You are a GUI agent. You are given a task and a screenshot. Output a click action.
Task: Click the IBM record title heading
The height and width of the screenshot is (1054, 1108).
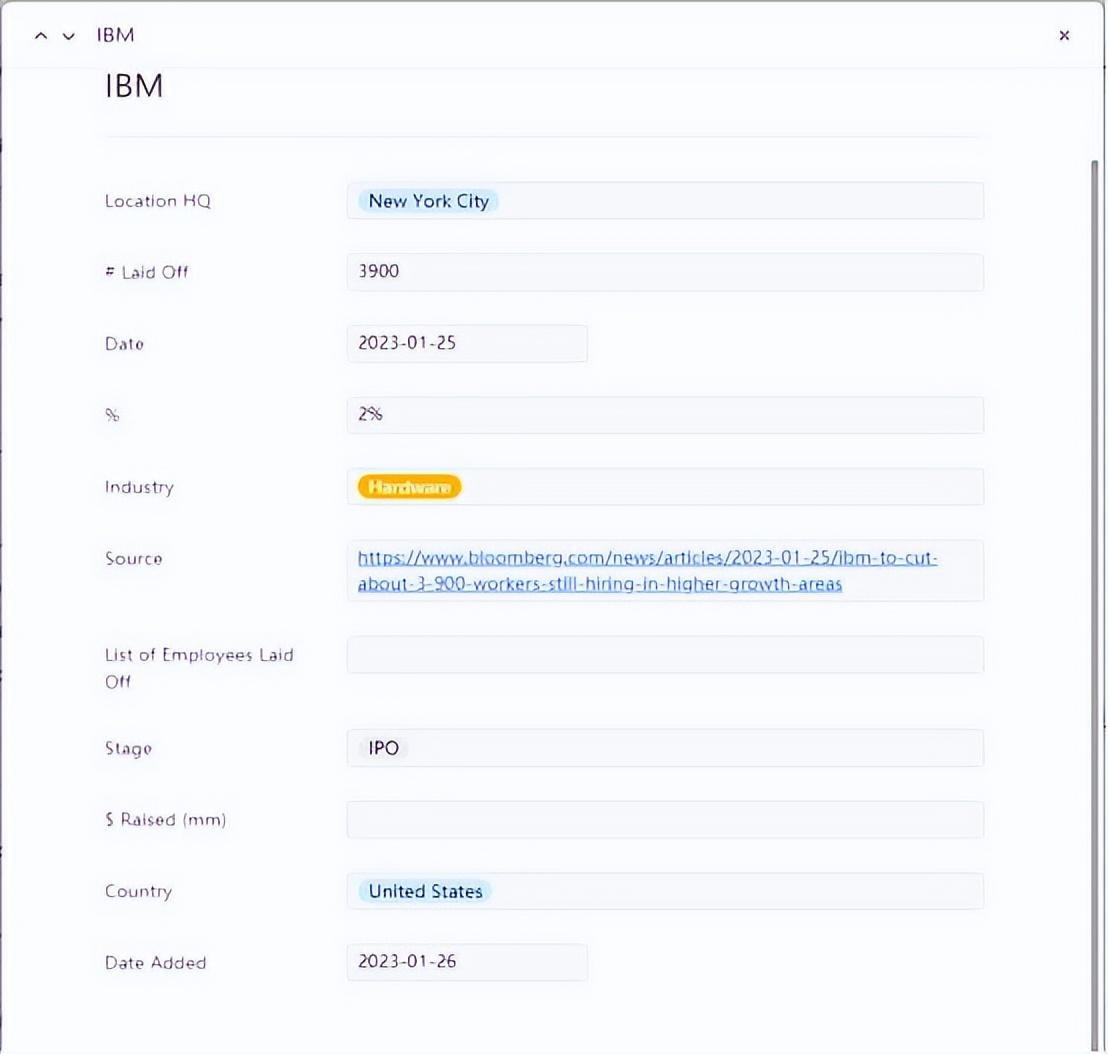tap(134, 87)
